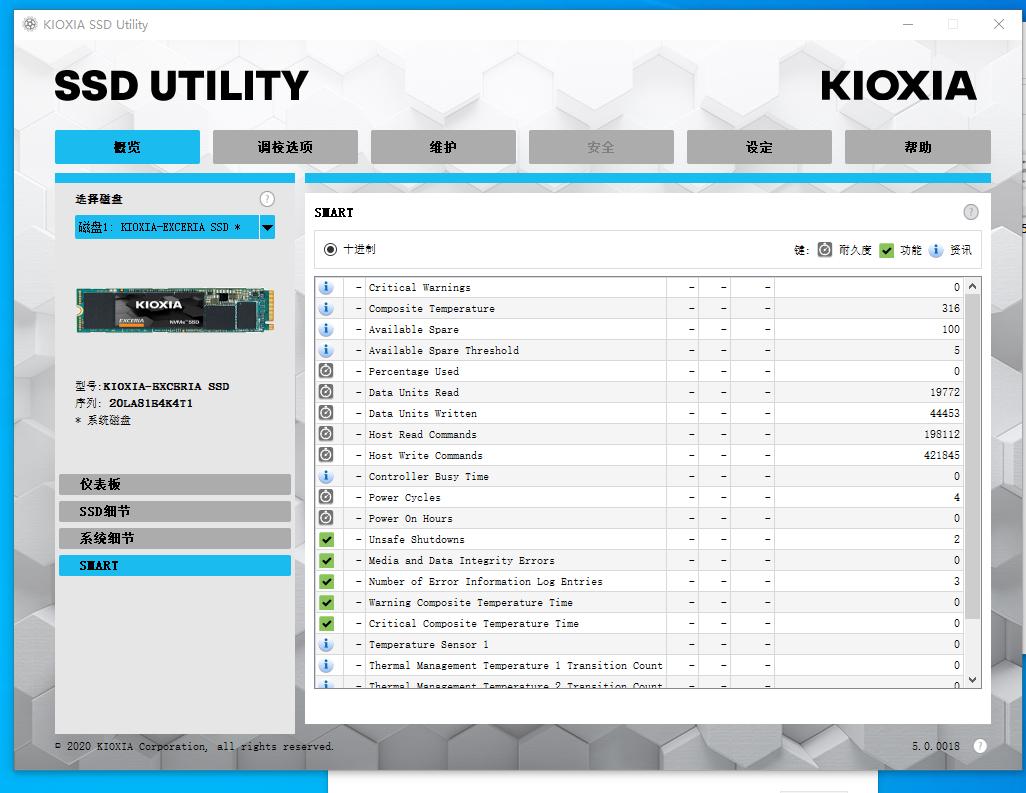Click scroll up arrow of SMART table
Image resolution: width=1026 pixels, height=793 pixels.
(973, 287)
